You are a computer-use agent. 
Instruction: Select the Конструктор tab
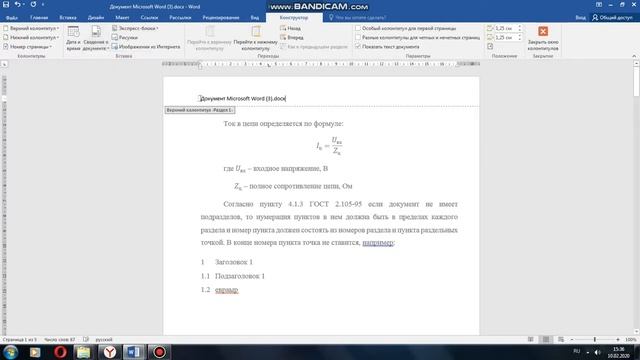point(294,18)
